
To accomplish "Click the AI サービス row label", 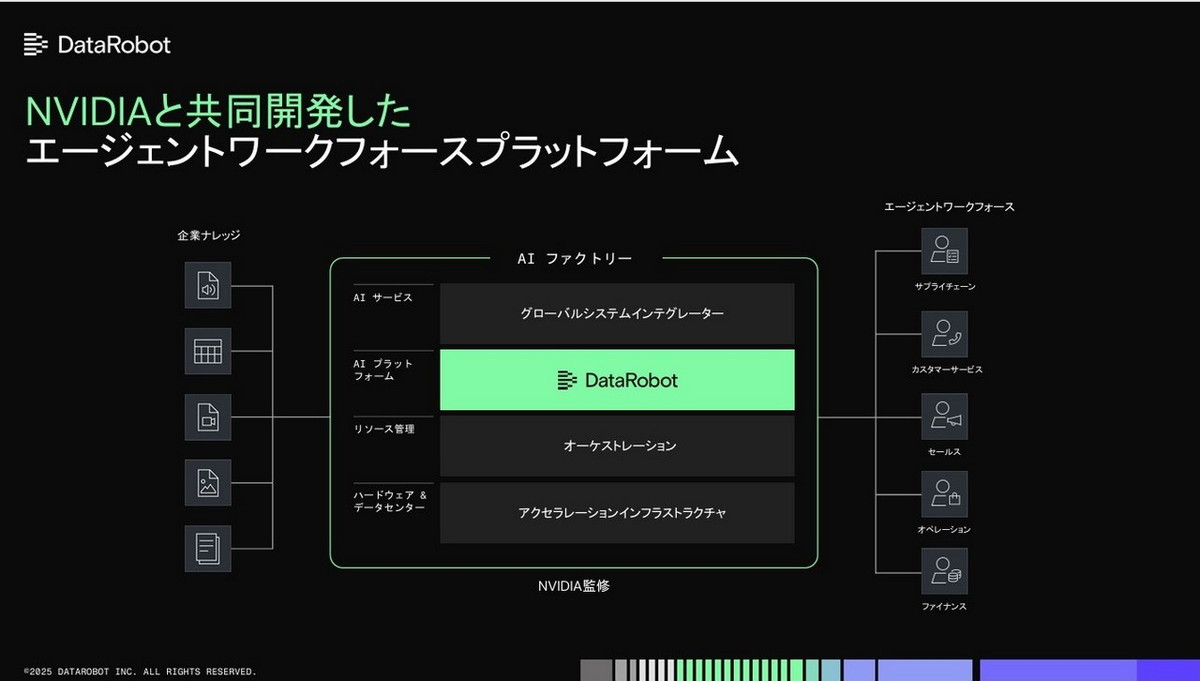I will coord(383,298).
